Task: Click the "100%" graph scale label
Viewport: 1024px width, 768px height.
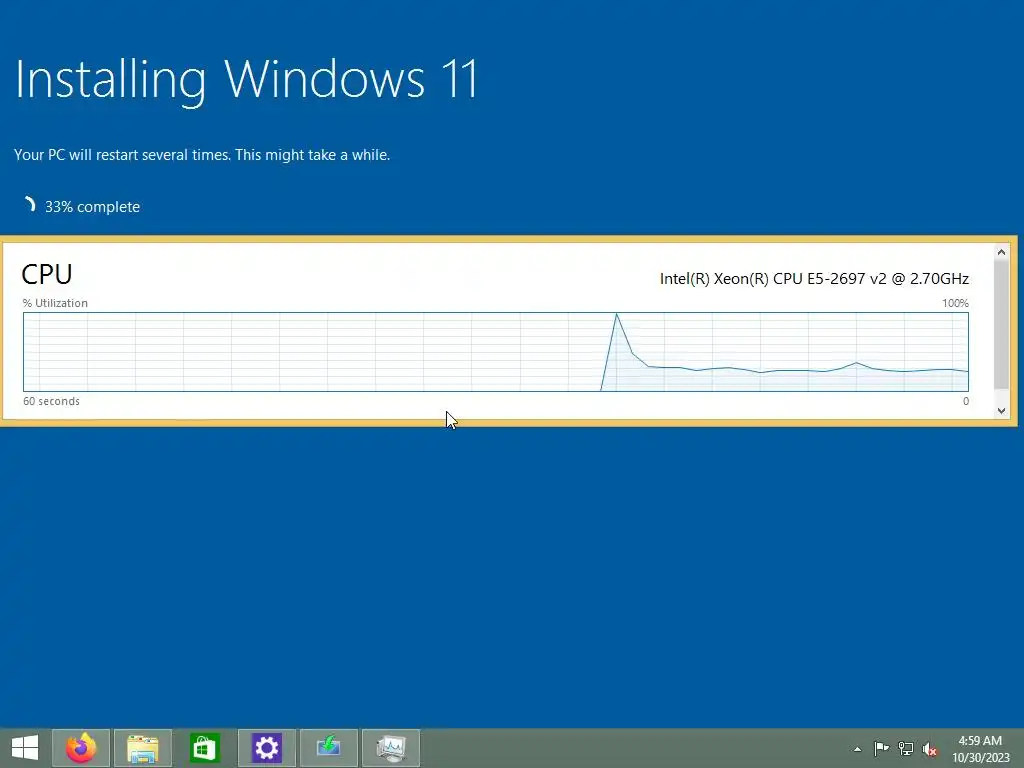Action: point(955,303)
